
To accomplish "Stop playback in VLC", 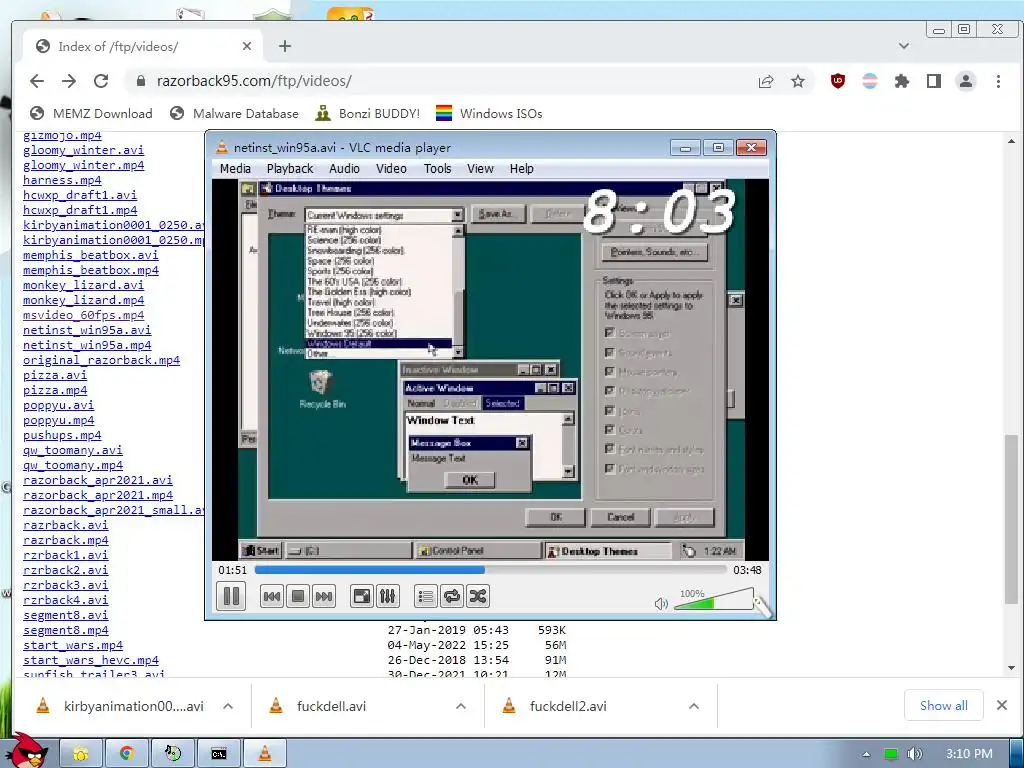I will pyautogui.click(x=298, y=596).
